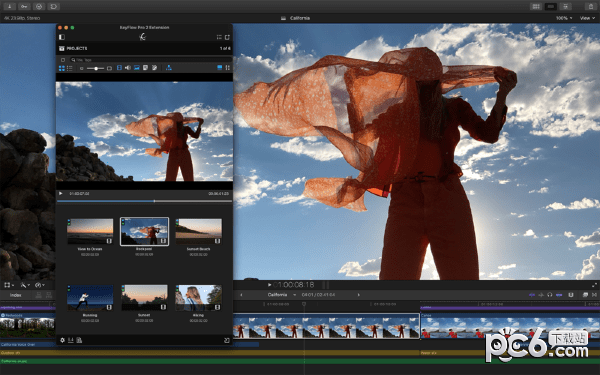Screen dimensions: 600x375
Task: Open the 100% zoom dropdown
Action: pos(564,18)
